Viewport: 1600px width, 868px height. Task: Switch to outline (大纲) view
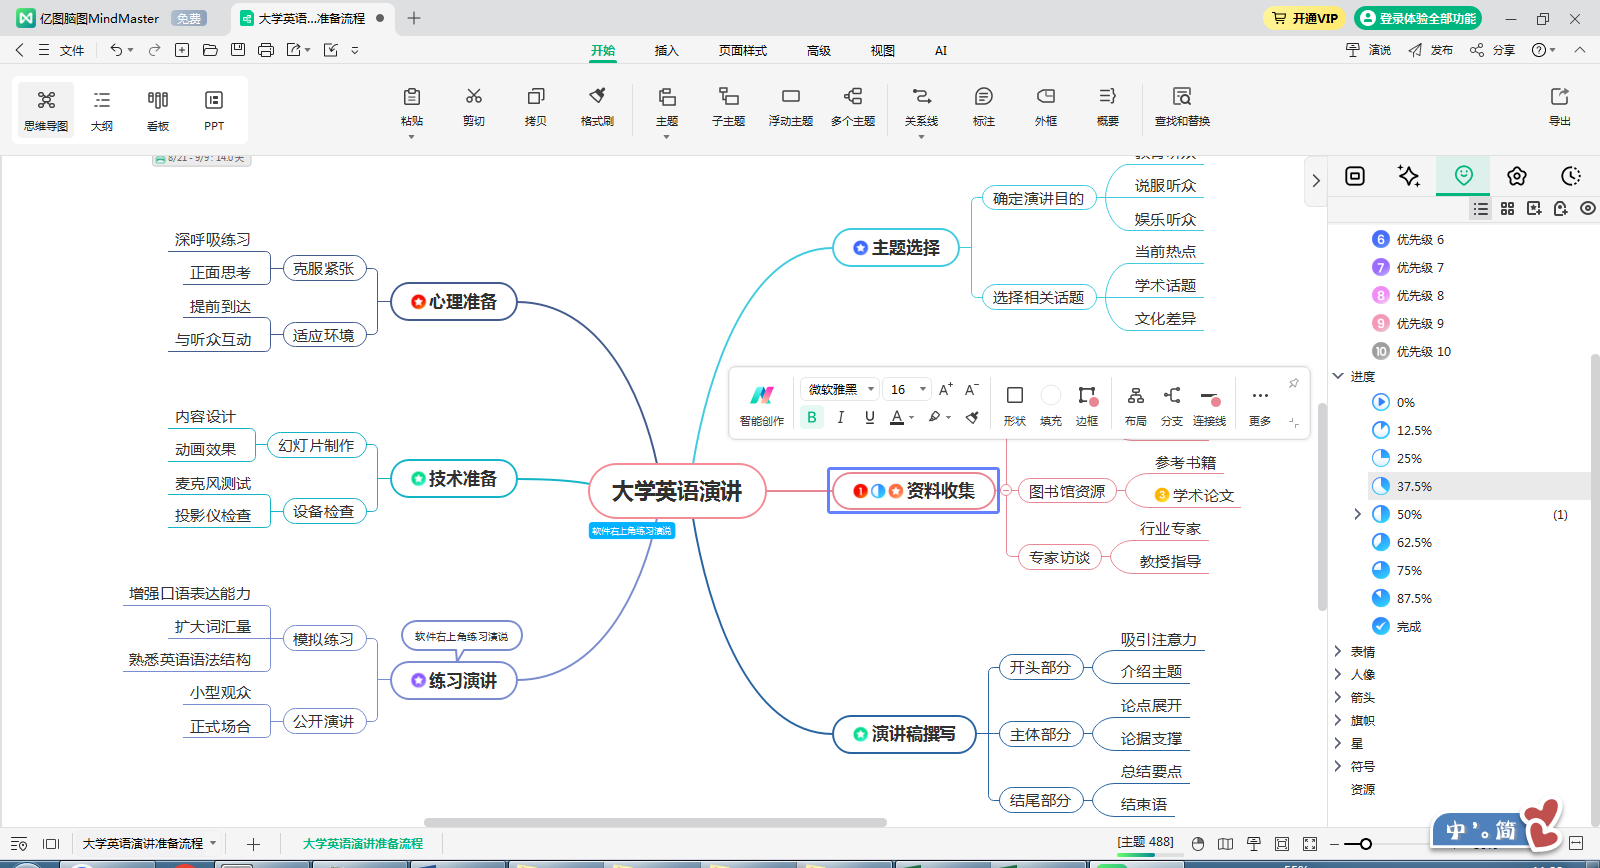point(102,110)
